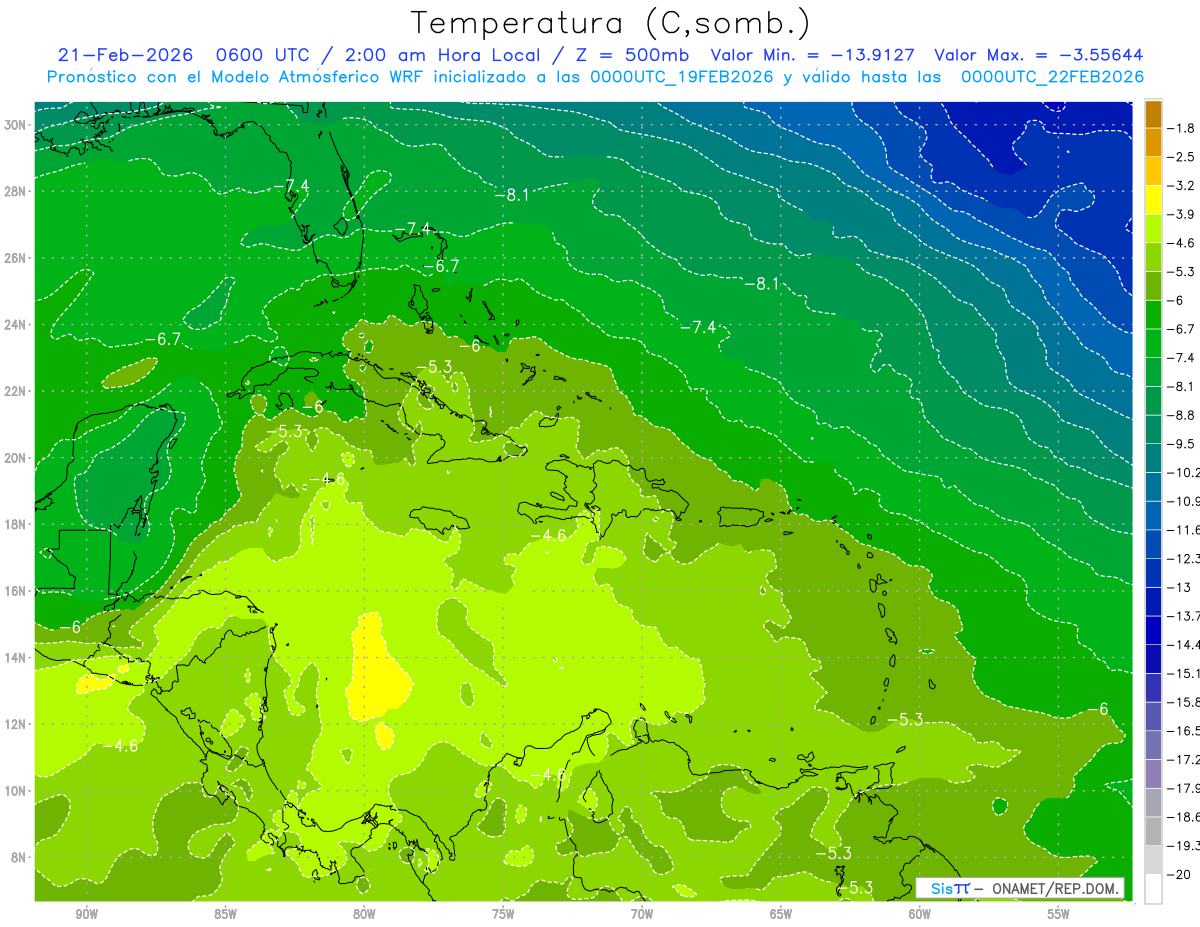This screenshot has height=927, width=1200.
Task: Click the "12N" latitude axis label
Action: tap(15, 724)
